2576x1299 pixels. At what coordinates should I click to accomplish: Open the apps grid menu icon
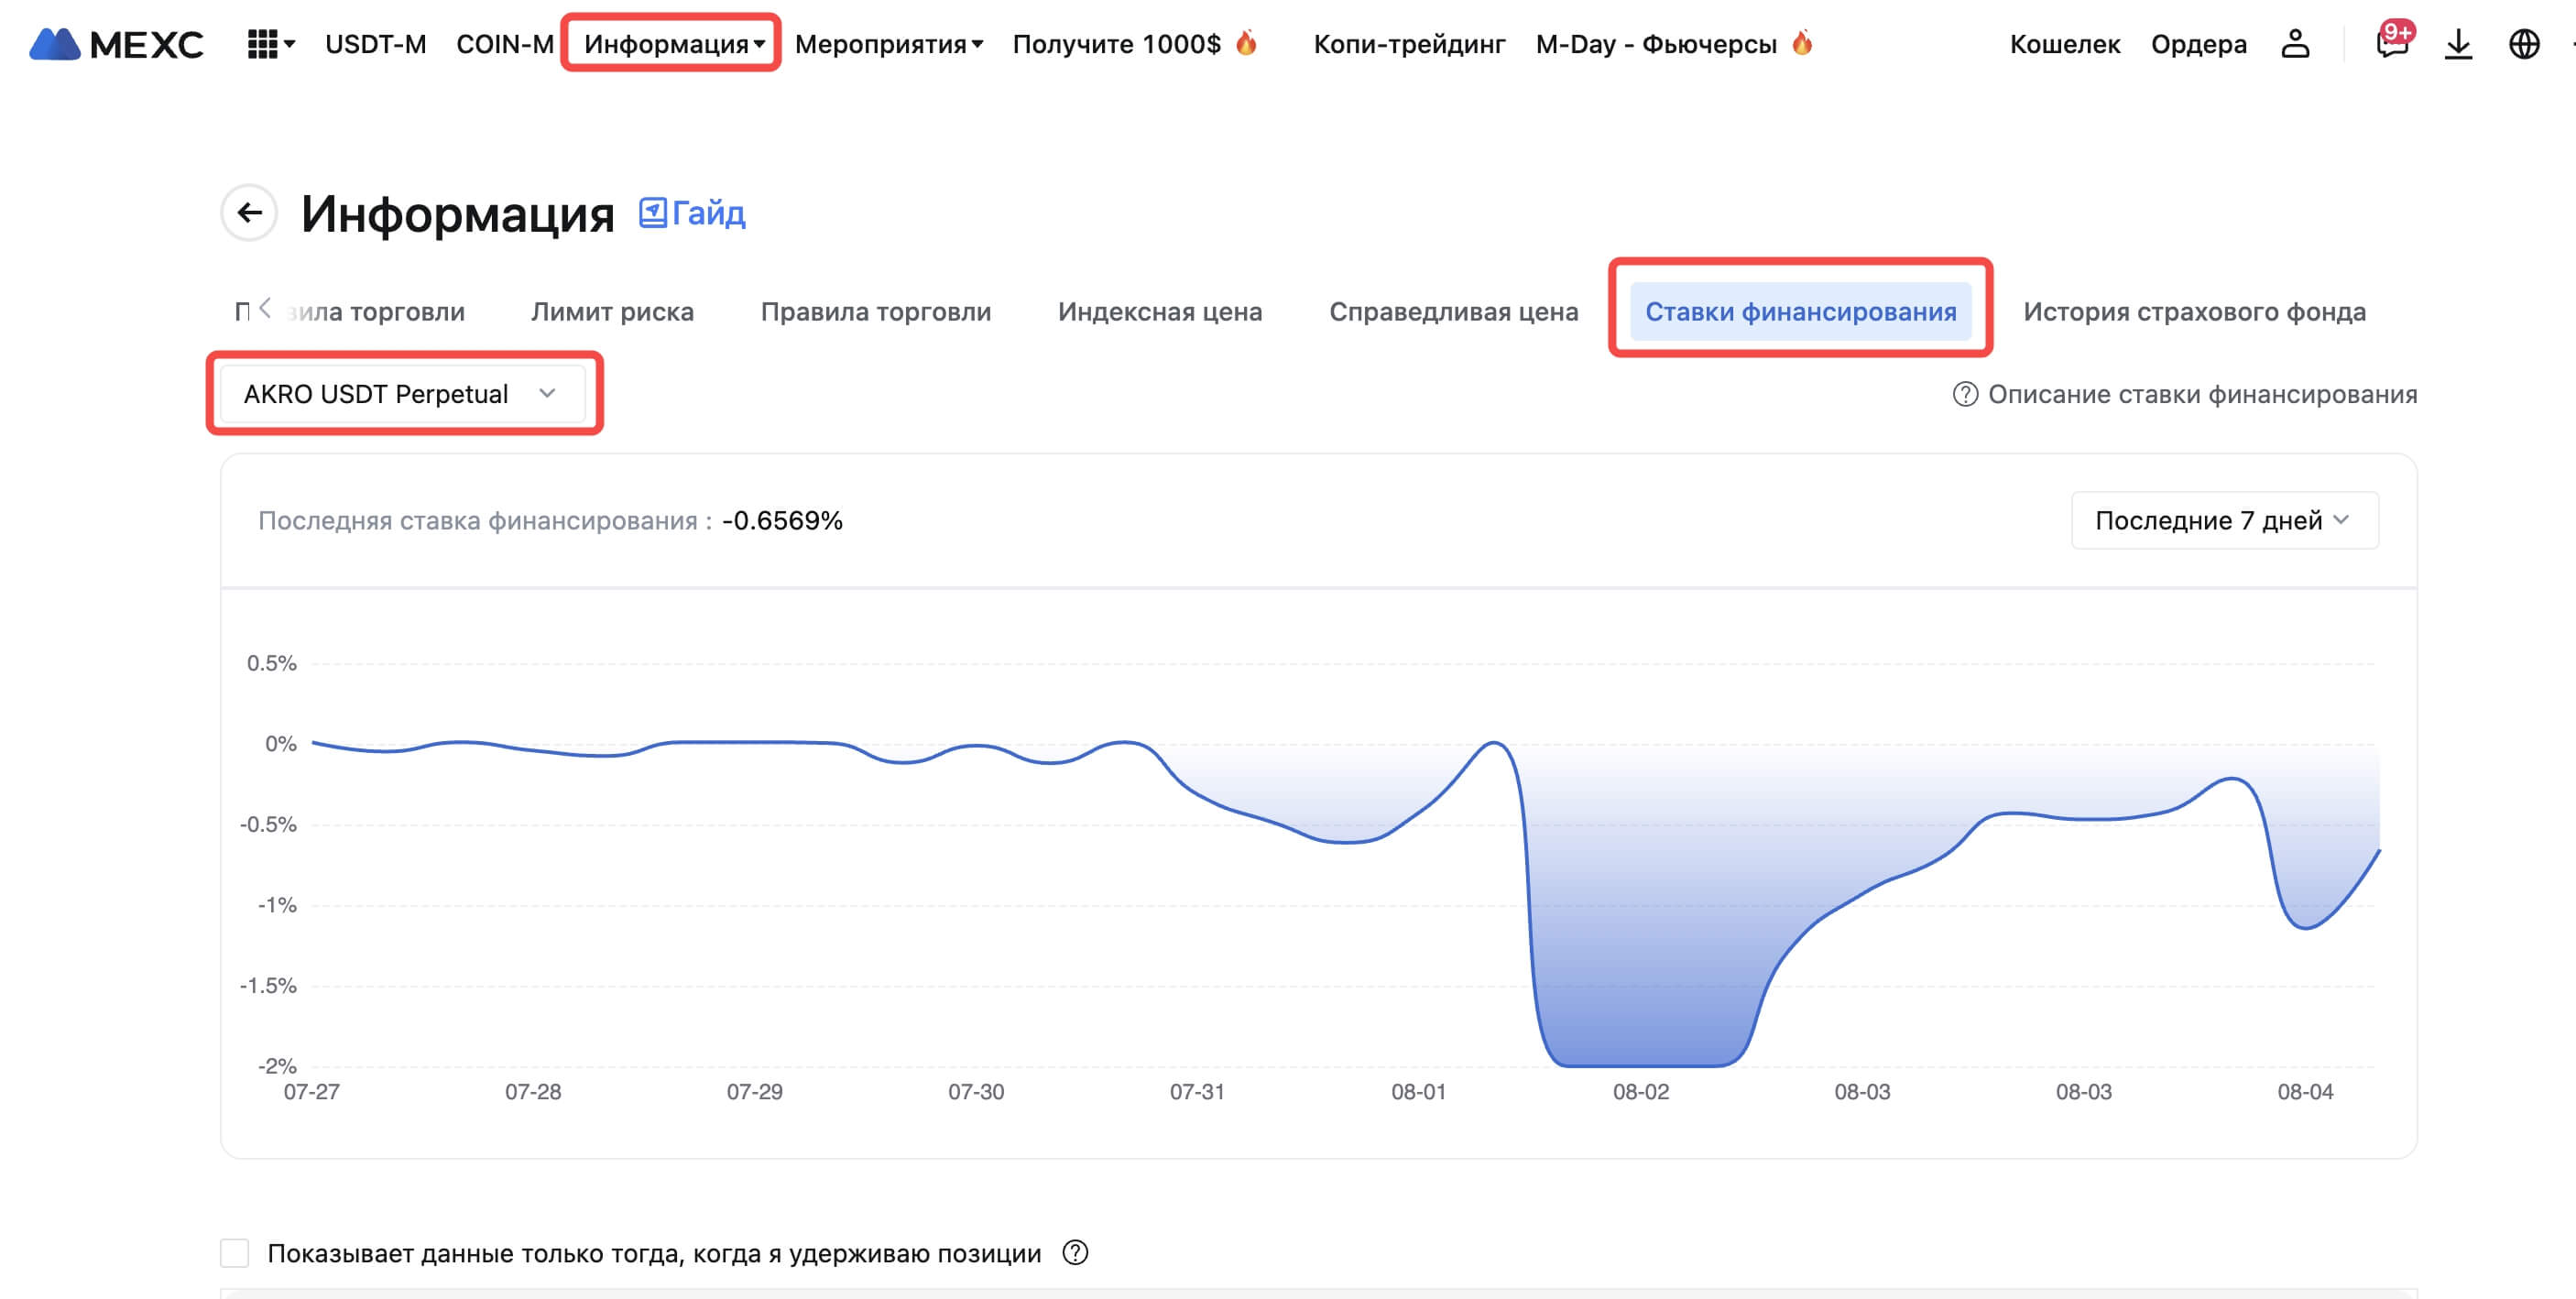[x=262, y=44]
